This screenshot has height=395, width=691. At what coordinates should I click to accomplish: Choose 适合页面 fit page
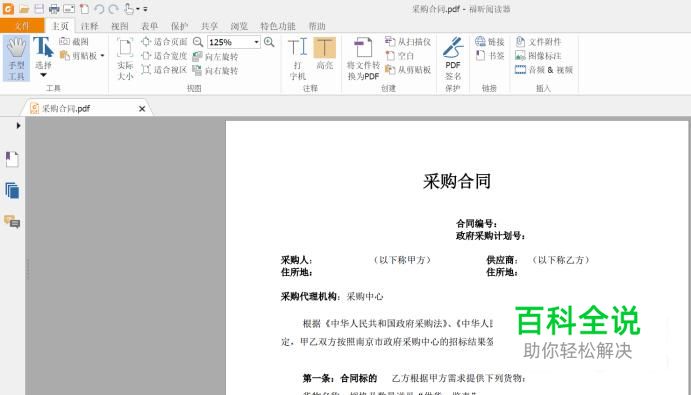(164, 41)
